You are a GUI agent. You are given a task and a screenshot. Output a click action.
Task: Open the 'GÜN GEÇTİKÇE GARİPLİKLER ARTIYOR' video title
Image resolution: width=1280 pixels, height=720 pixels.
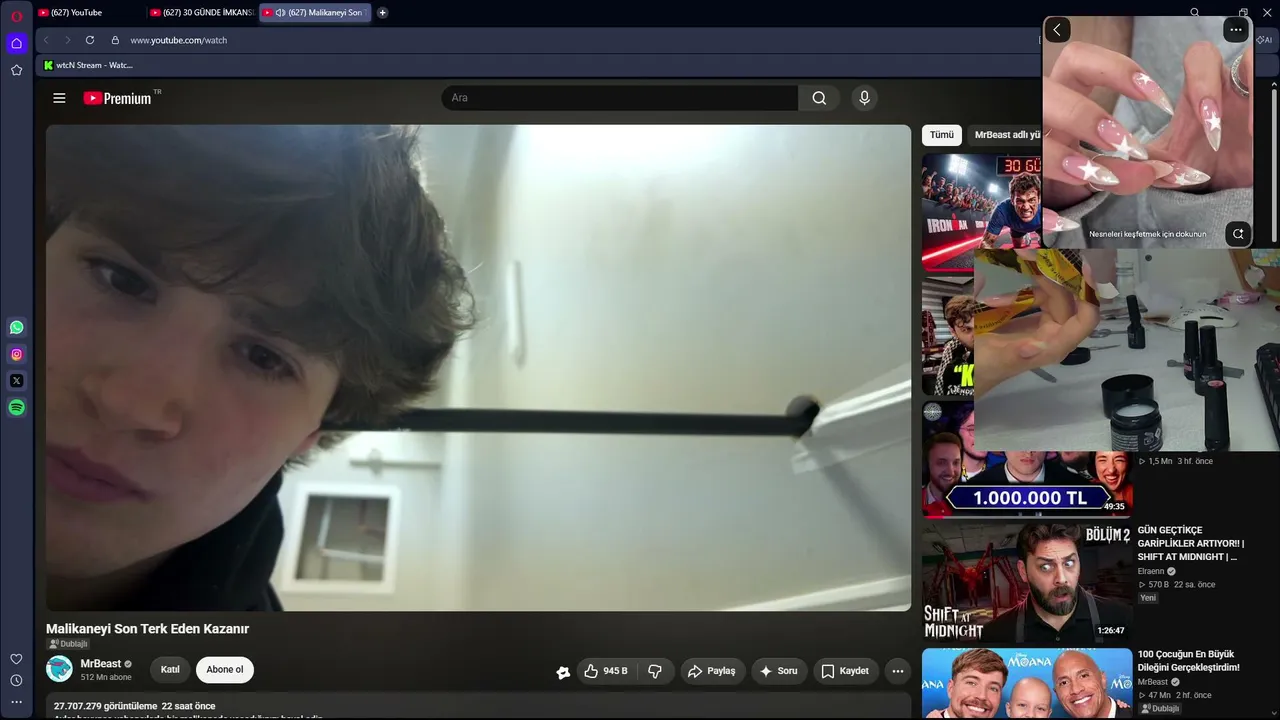pyautogui.click(x=1191, y=543)
